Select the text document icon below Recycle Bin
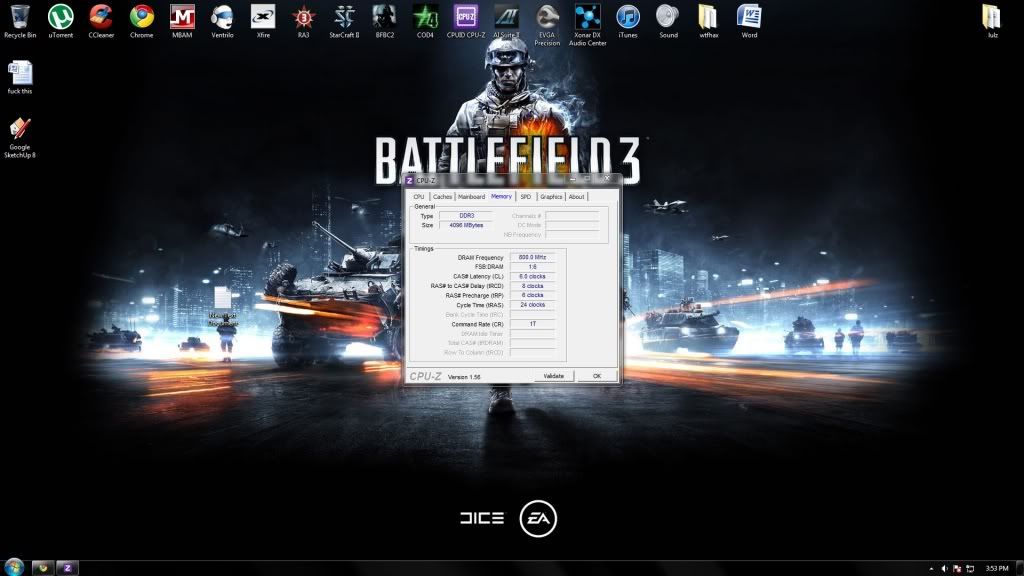The width and height of the screenshot is (1024, 576). [20, 77]
